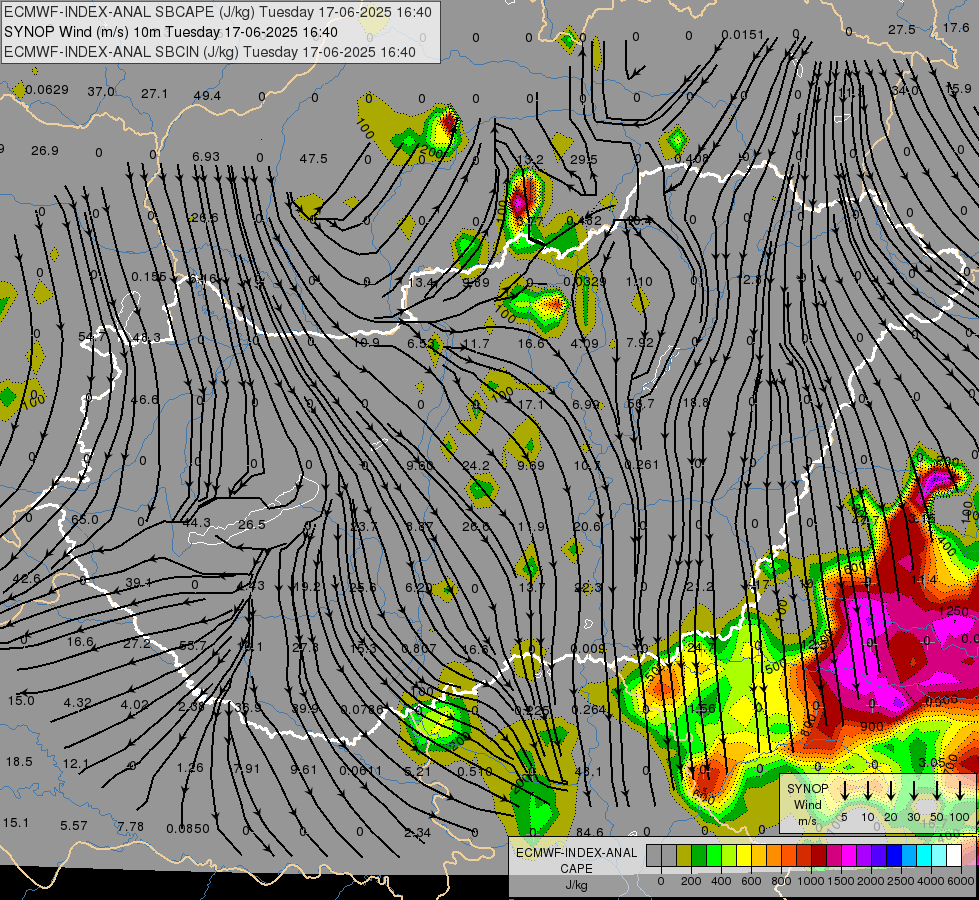Click the SYNOP wind arrow for 10 m/s
This screenshot has width=979, height=900.
[x=868, y=791]
